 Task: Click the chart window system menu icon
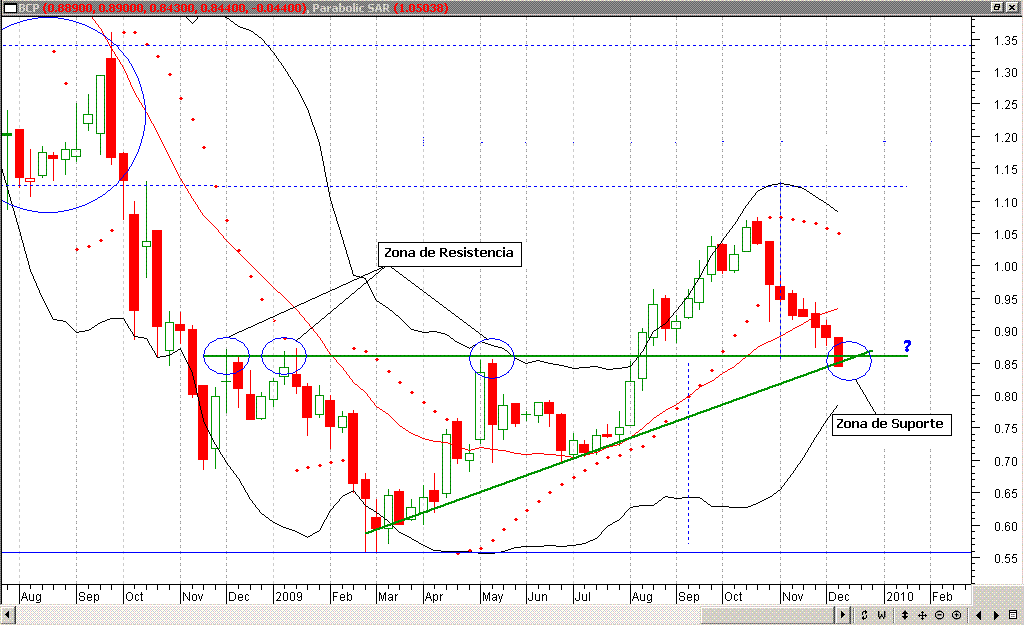click(x=9, y=8)
